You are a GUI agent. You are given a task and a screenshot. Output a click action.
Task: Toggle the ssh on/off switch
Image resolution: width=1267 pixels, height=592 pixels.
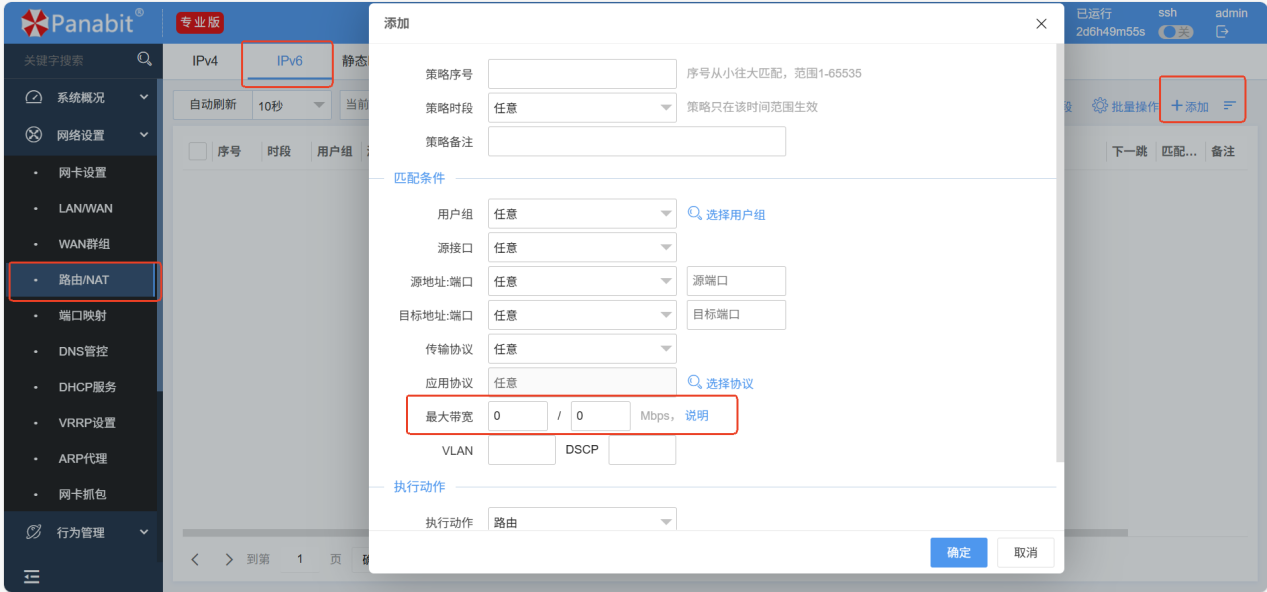[1175, 32]
